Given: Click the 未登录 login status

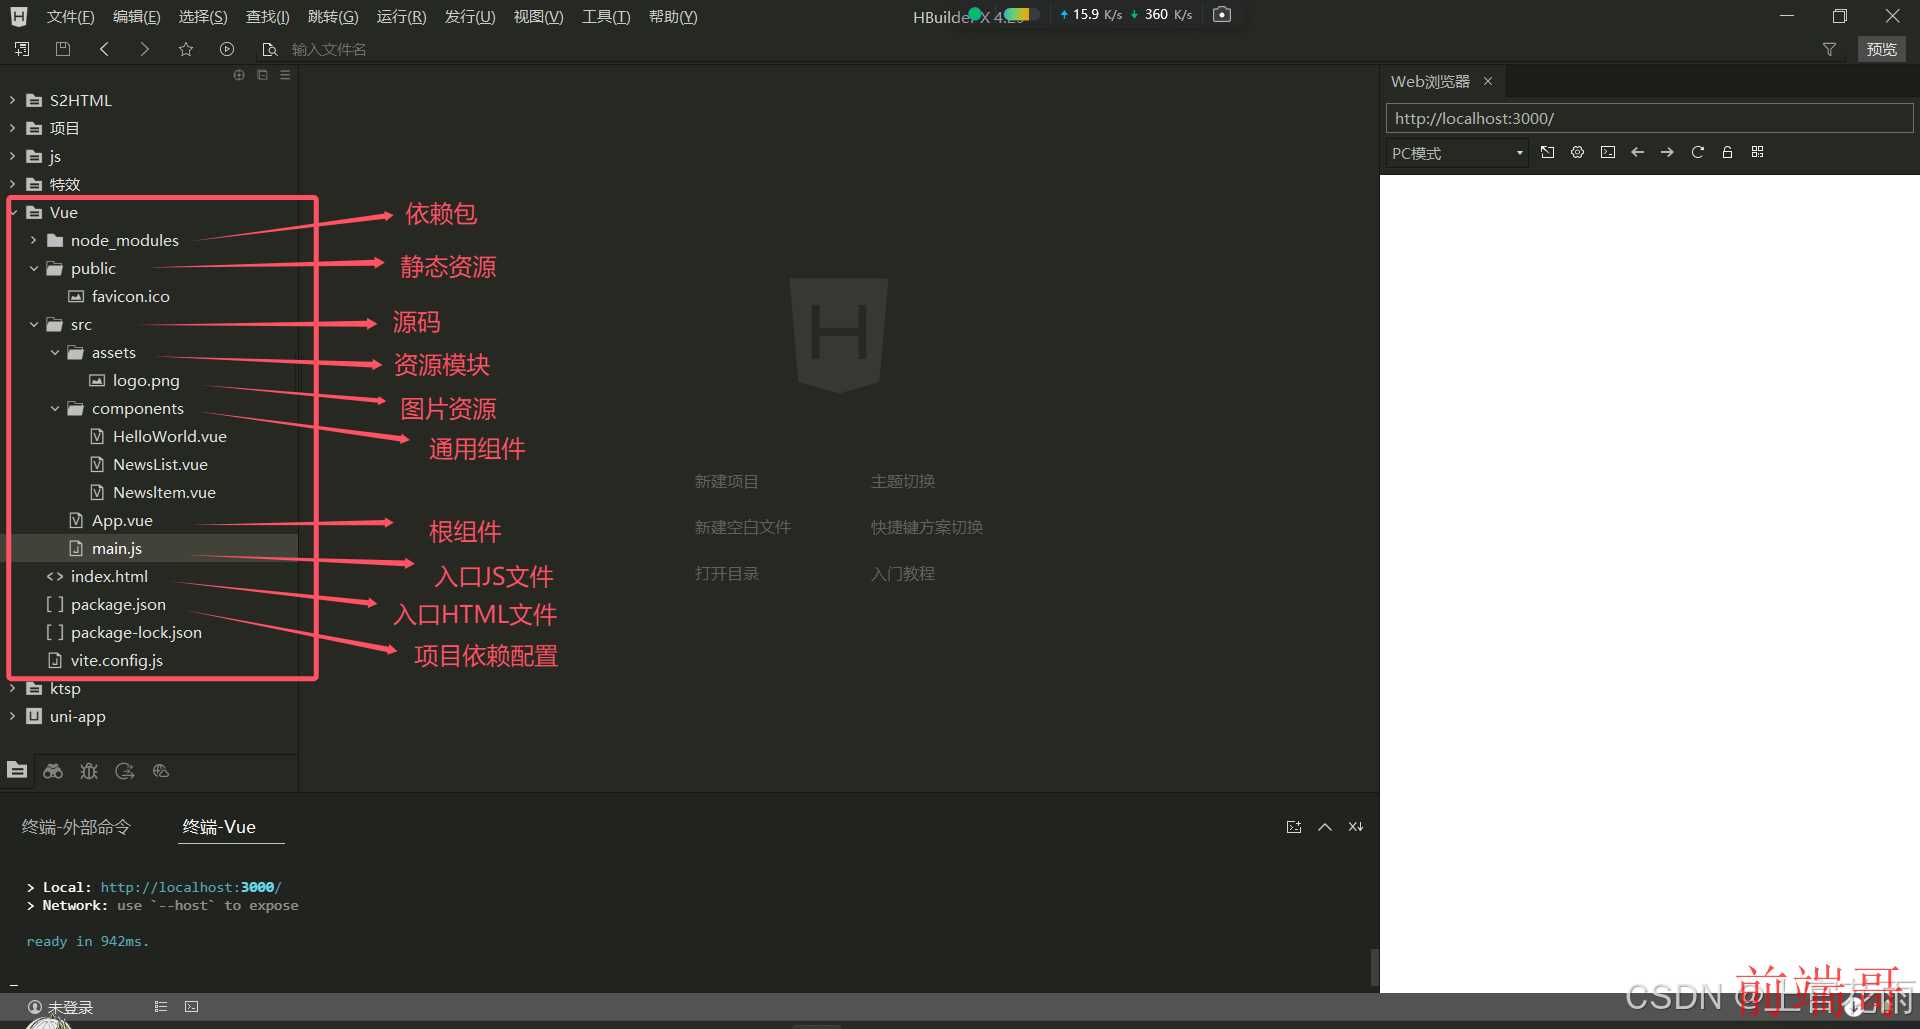Looking at the screenshot, I should [61, 1008].
